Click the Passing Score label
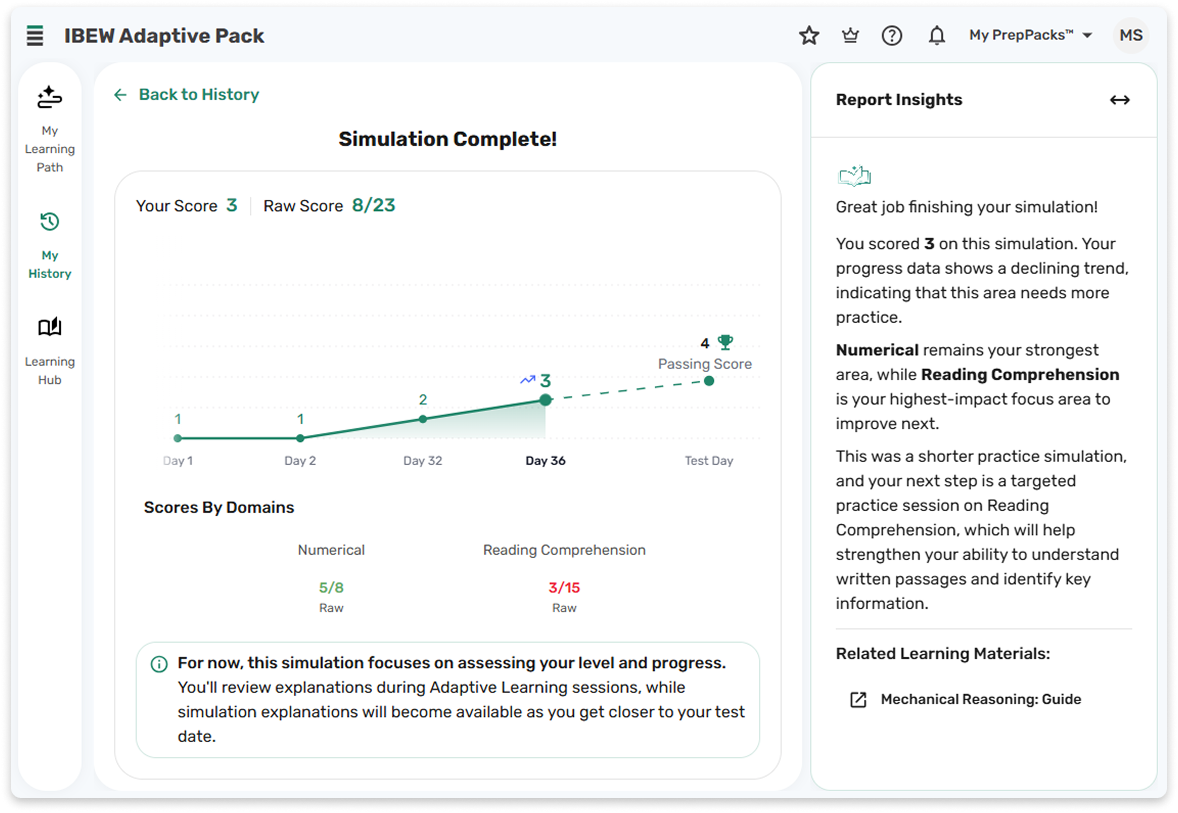 (705, 364)
